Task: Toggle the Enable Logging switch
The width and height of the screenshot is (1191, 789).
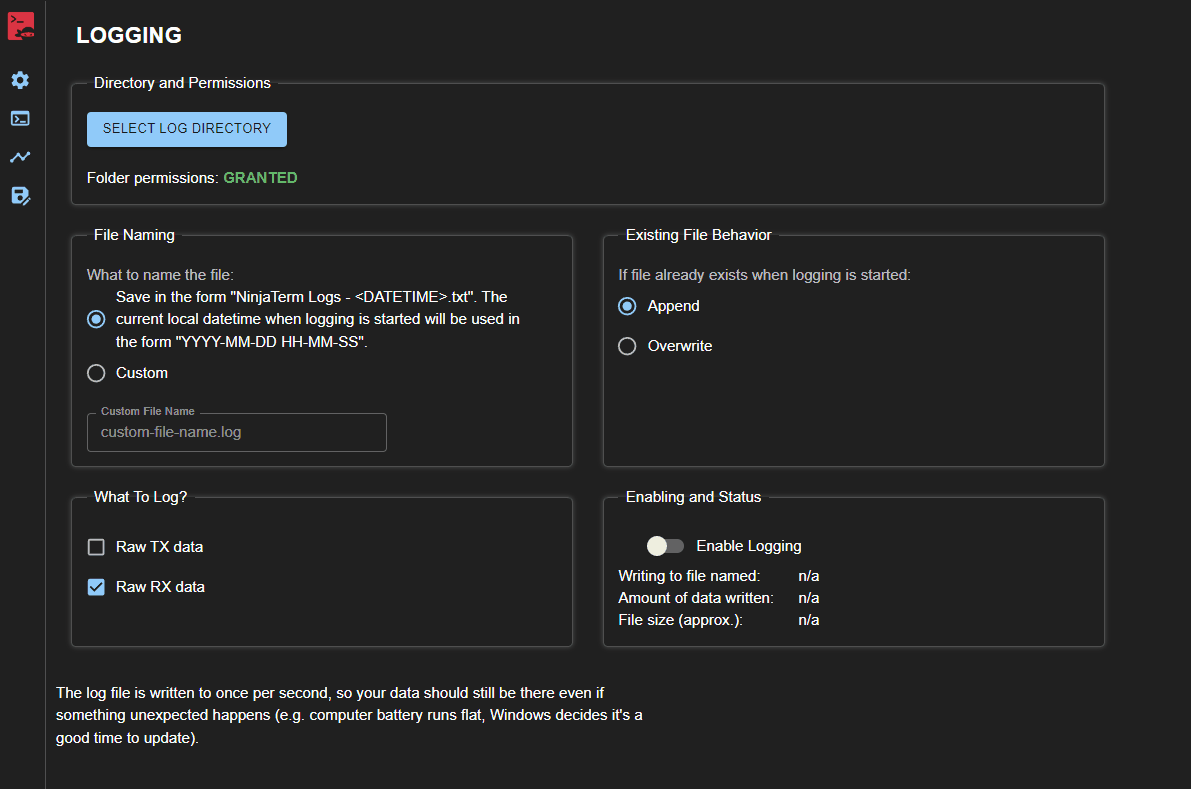Action: click(665, 546)
